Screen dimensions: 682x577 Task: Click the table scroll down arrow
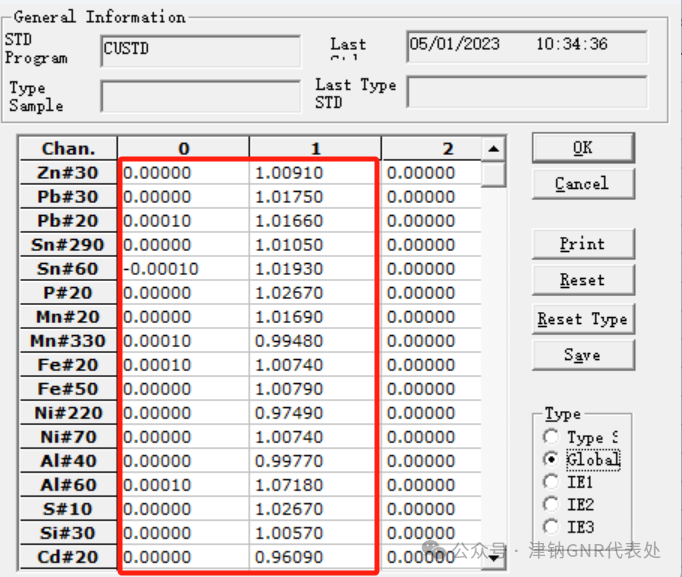click(x=494, y=558)
